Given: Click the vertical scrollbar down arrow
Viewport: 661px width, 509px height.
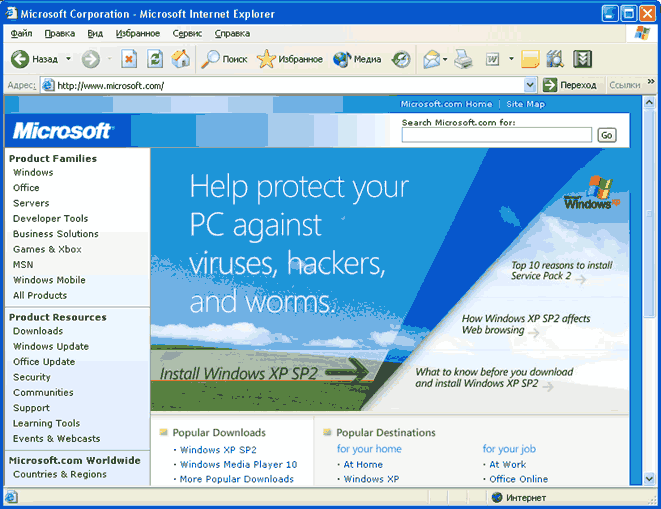Looking at the screenshot, I should point(649,479).
